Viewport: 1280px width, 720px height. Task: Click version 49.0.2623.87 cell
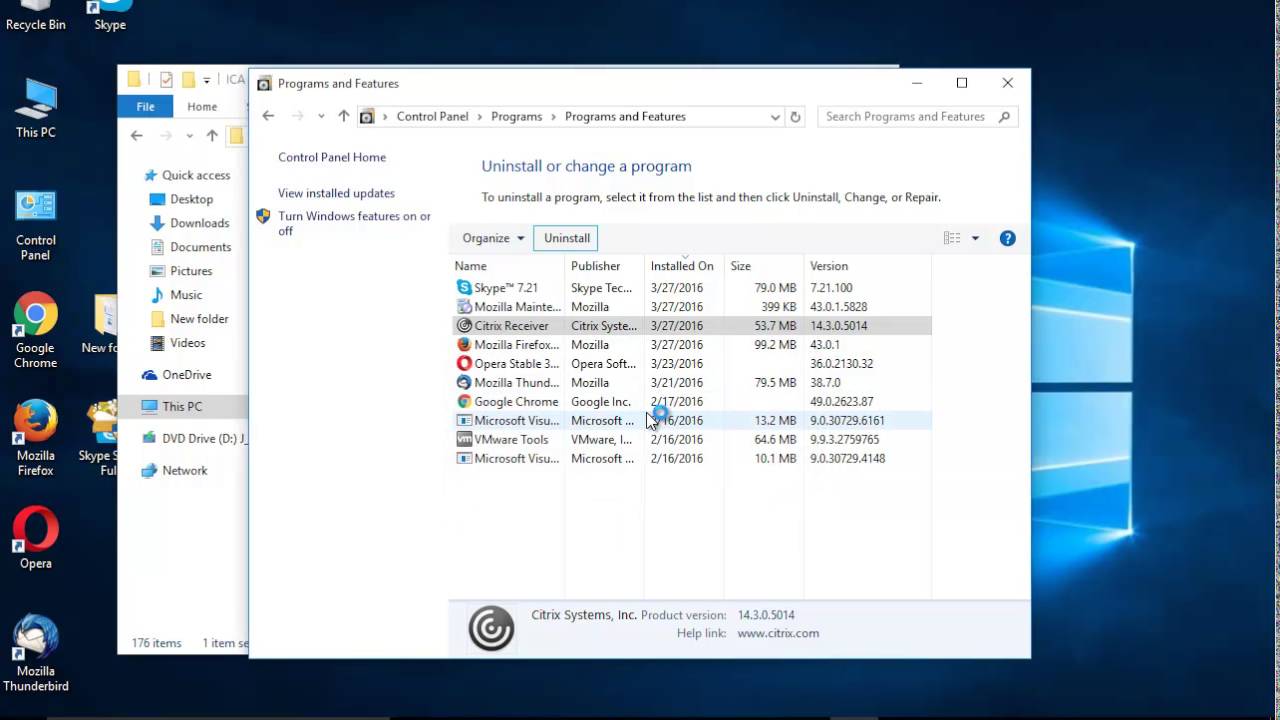(x=841, y=402)
